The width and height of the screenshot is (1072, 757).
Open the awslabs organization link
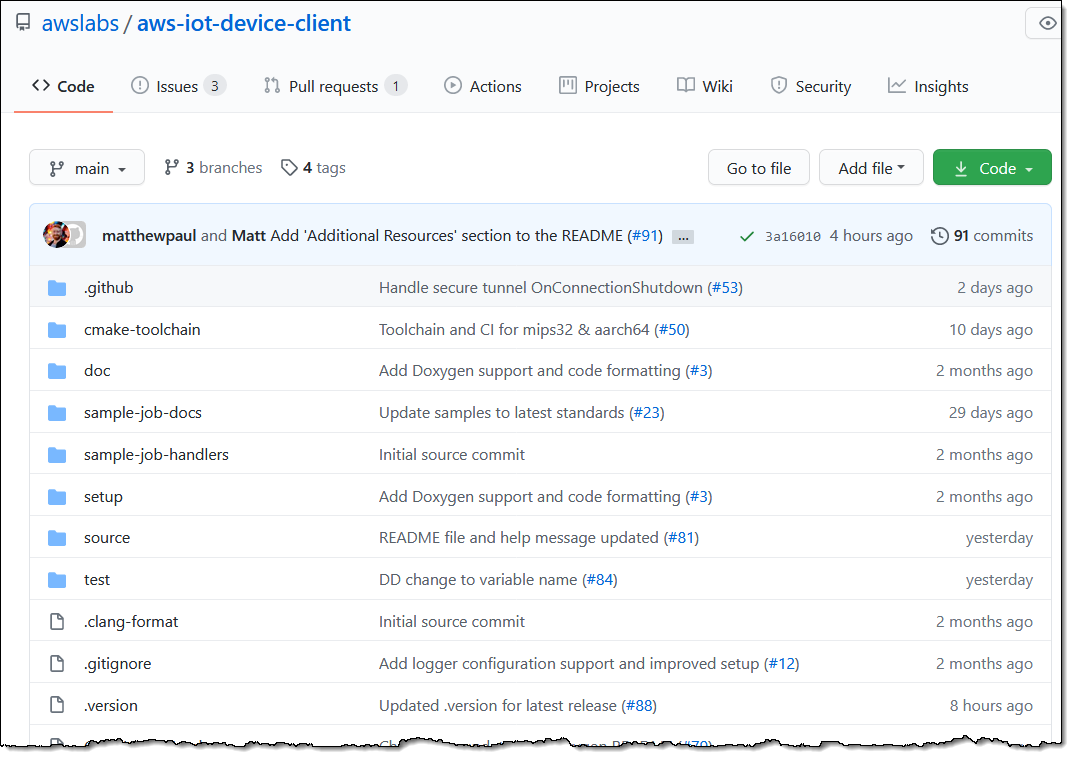[80, 23]
